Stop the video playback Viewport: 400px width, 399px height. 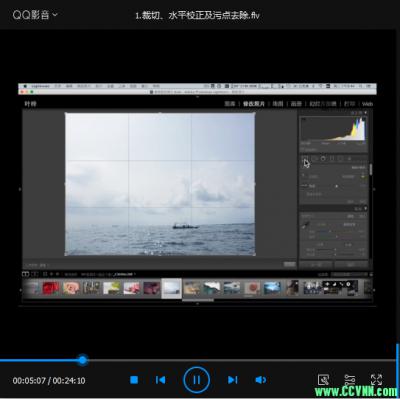click(134, 380)
